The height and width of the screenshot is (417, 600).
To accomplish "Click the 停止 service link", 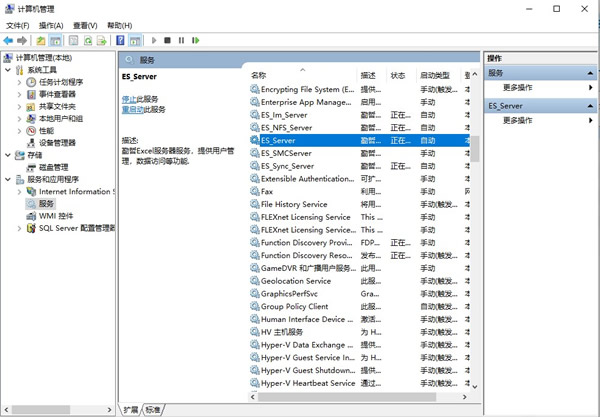I will (129, 99).
